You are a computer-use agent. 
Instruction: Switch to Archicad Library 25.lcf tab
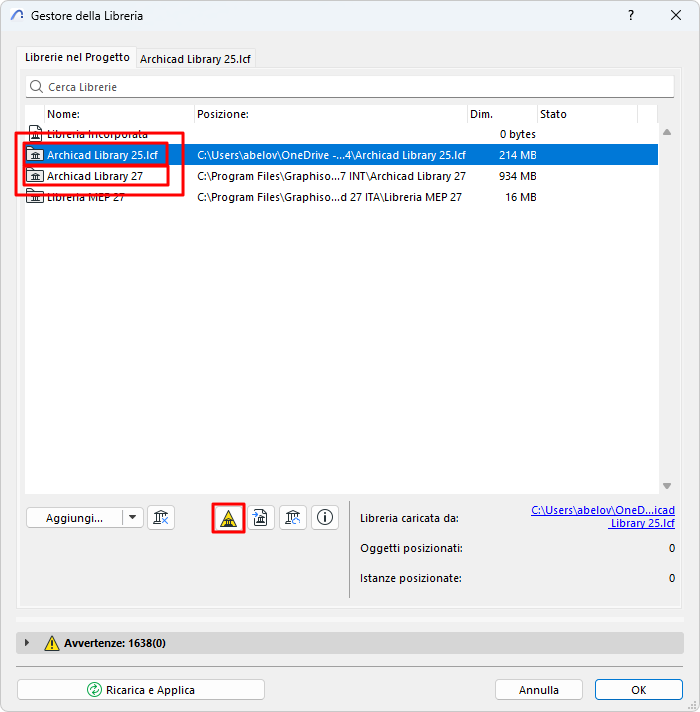(195, 59)
